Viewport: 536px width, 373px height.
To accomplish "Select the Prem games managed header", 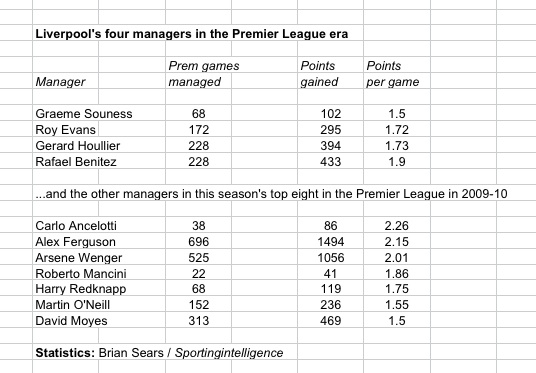I will [x=204, y=74].
